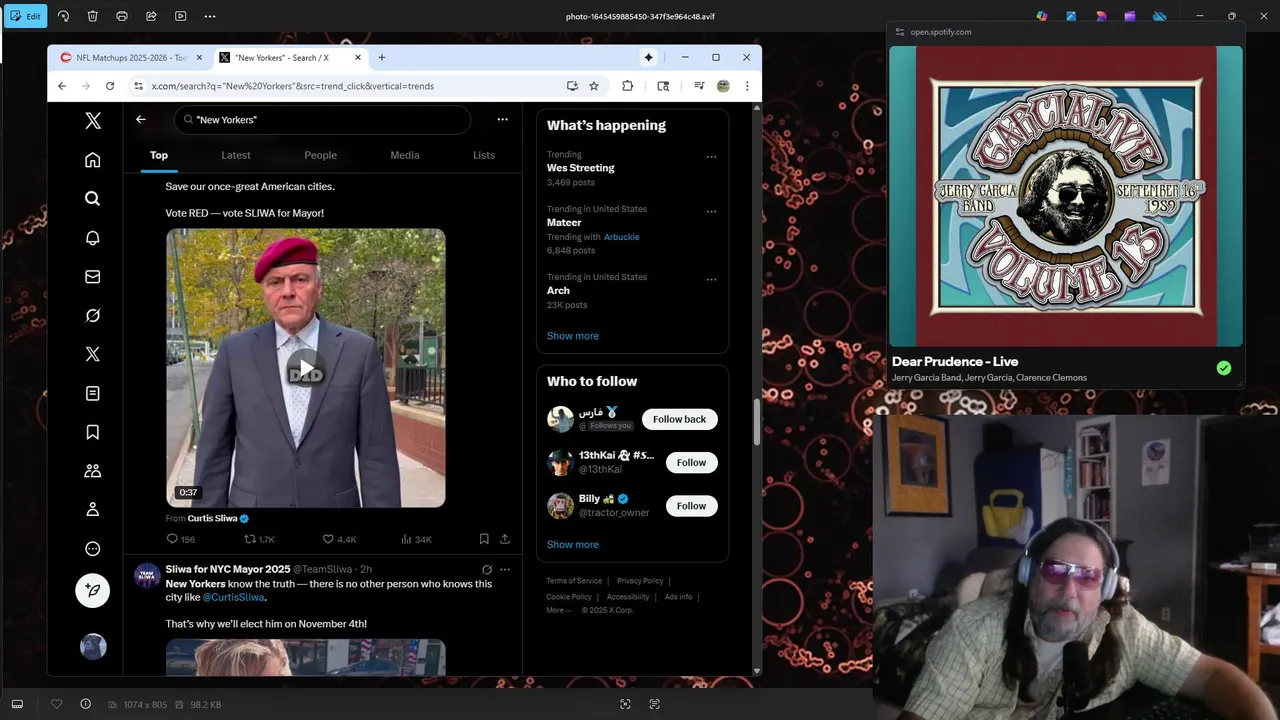The width and height of the screenshot is (1280, 720).
Task: Click zoom-to-fit icon in Photos bottom bar
Action: [625, 704]
